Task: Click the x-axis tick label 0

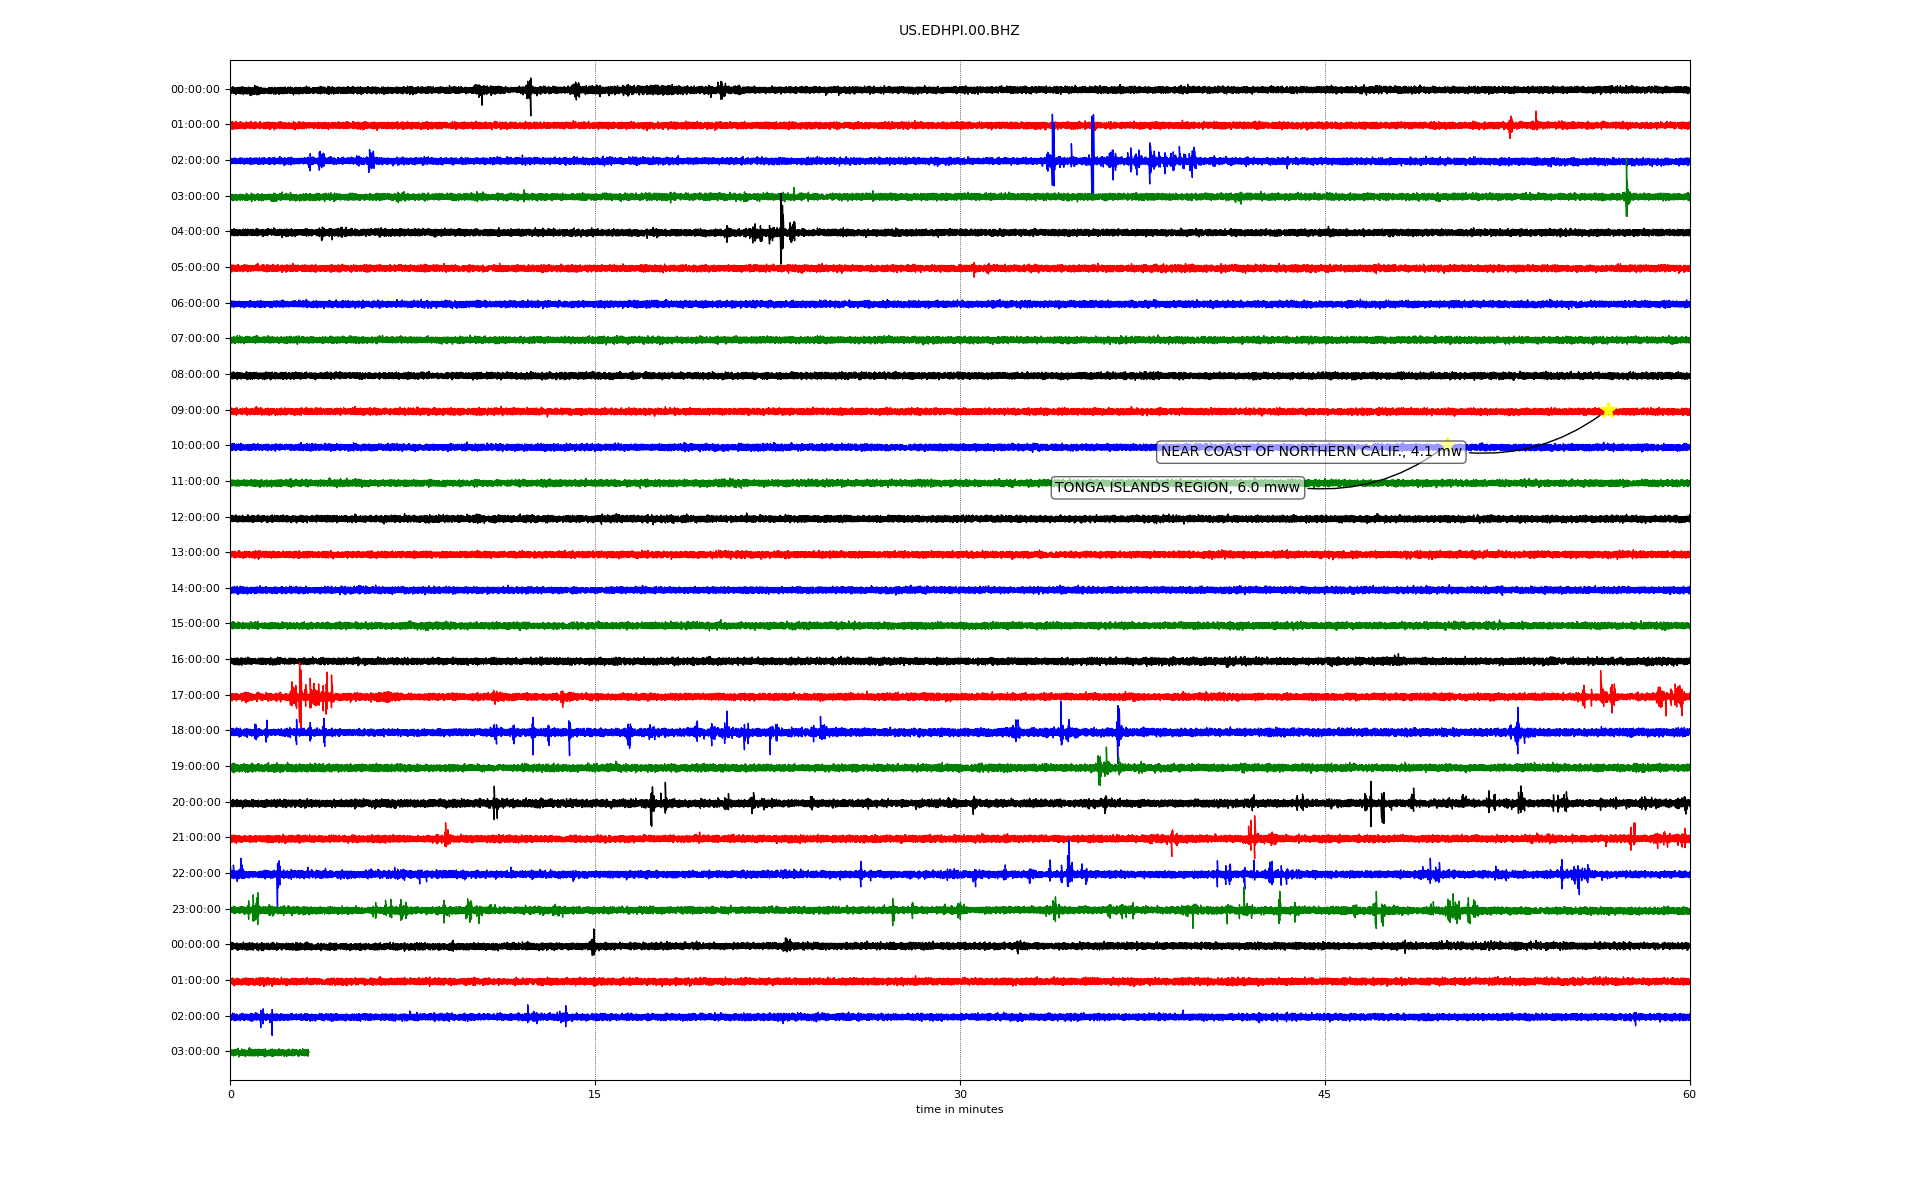Action: click(231, 1095)
